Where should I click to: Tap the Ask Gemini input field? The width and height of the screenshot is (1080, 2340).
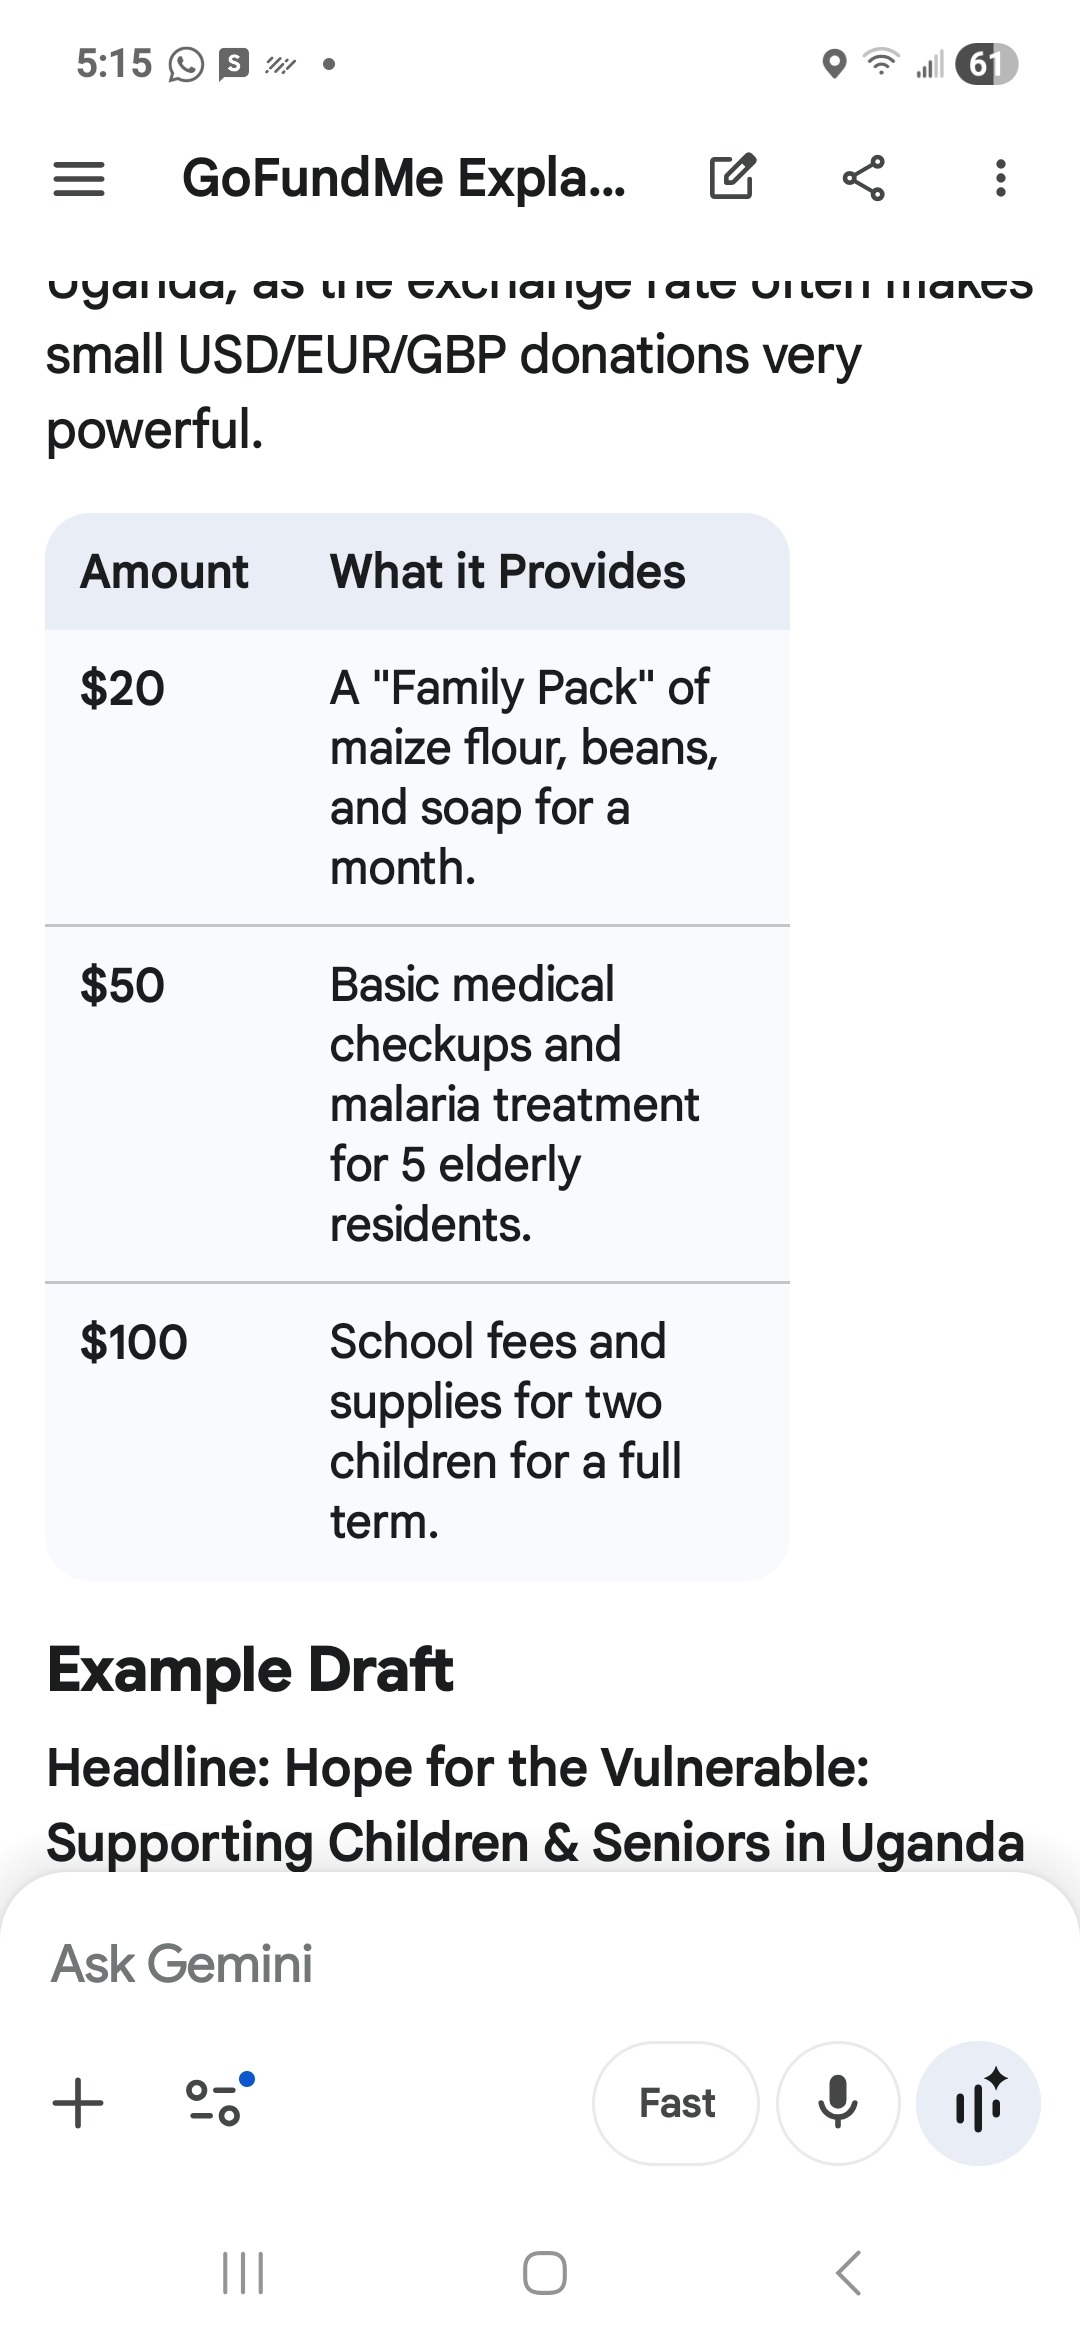point(400,1964)
